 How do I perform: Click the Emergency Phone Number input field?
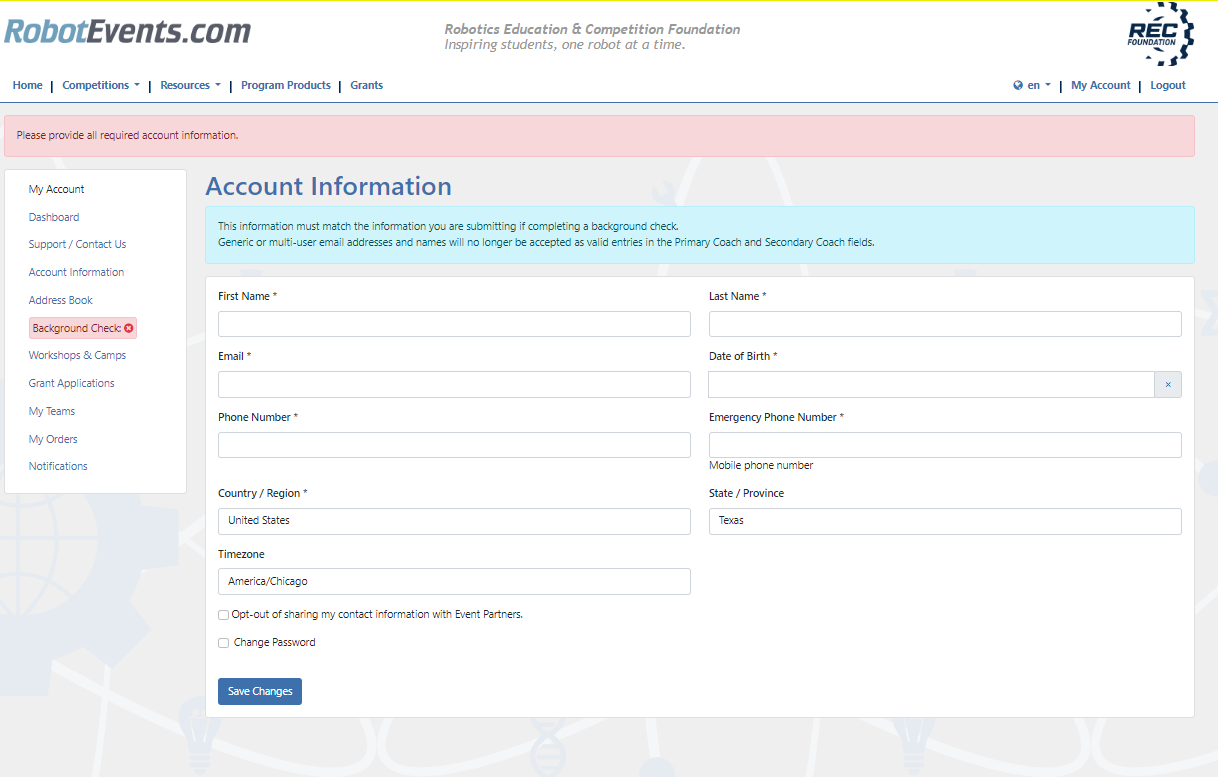point(944,444)
